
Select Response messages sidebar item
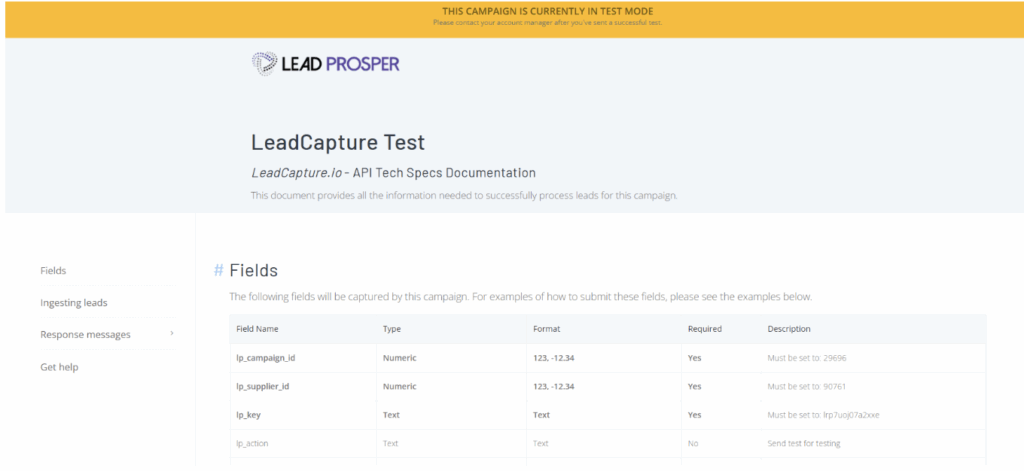(x=85, y=334)
